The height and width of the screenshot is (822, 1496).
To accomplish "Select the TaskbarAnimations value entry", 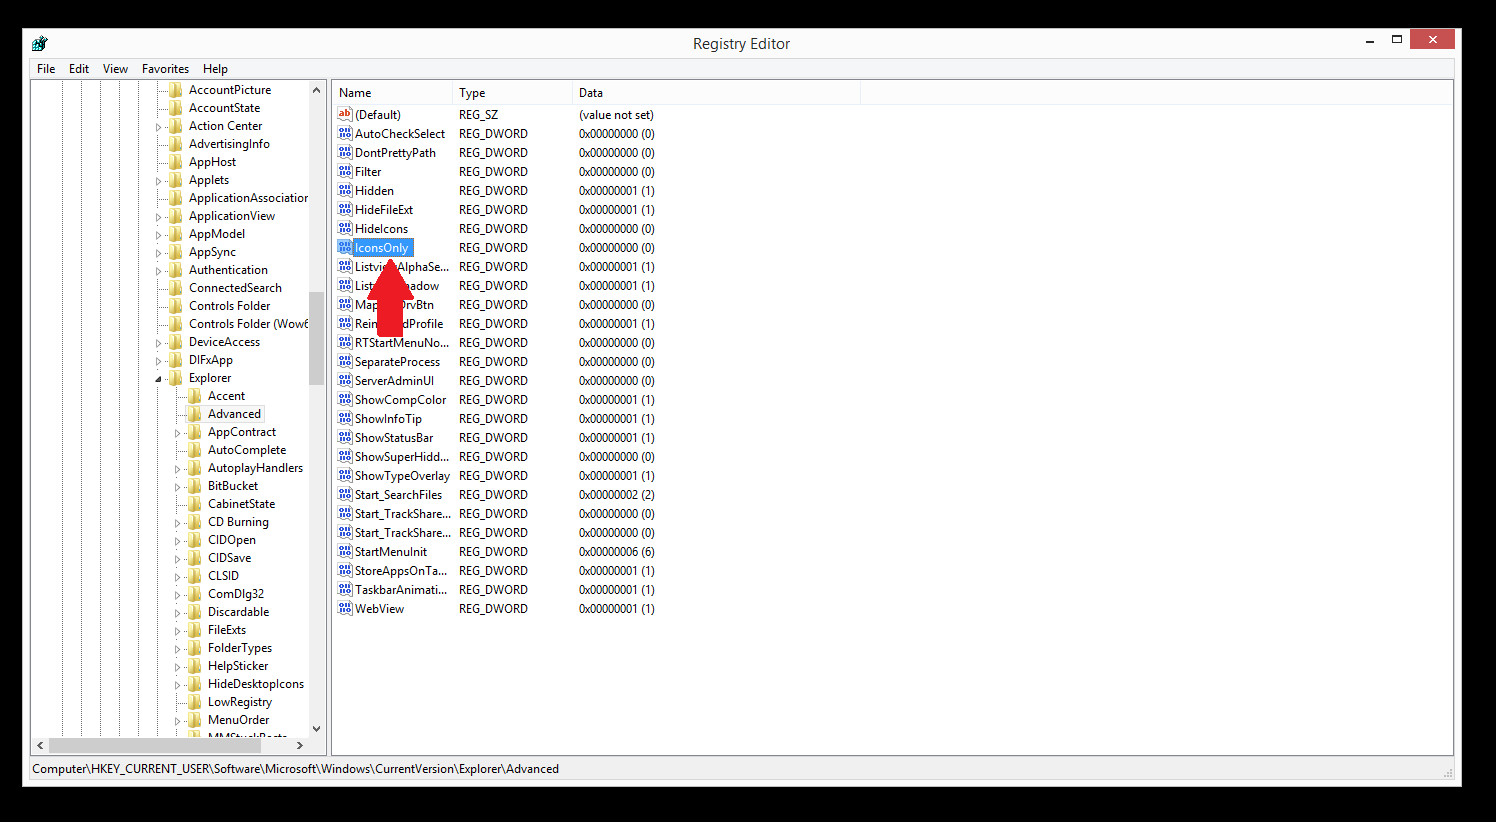I will click(400, 590).
